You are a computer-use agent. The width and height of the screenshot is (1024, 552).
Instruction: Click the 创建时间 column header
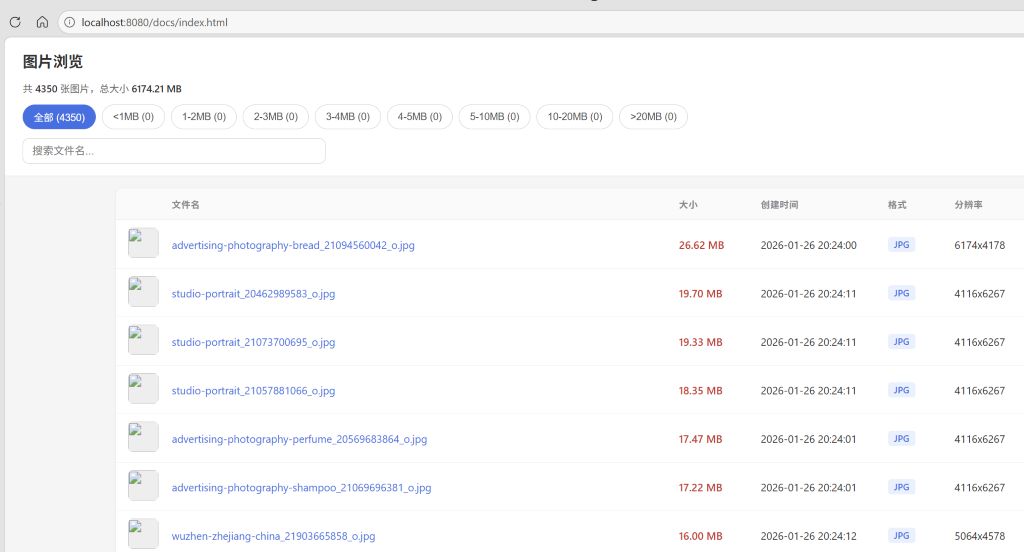pyautogui.click(x=779, y=204)
